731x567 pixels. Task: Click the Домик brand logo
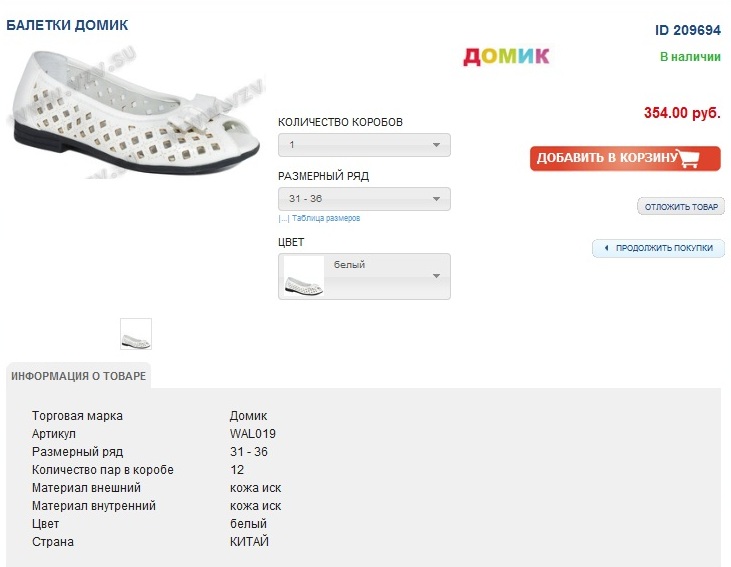pos(506,56)
